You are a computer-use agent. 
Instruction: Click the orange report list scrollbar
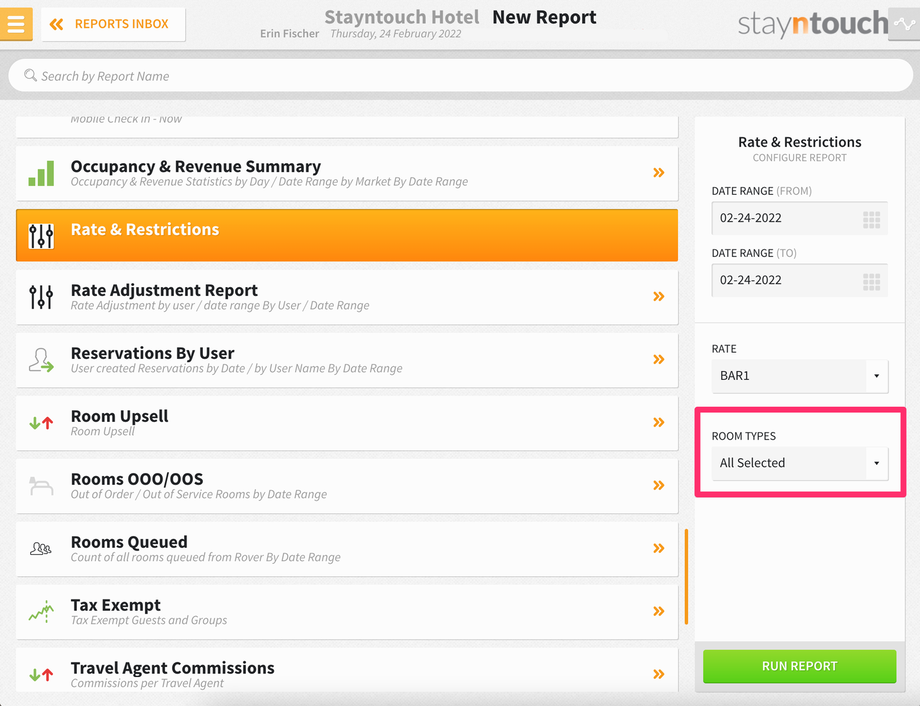click(x=686, y=577)
